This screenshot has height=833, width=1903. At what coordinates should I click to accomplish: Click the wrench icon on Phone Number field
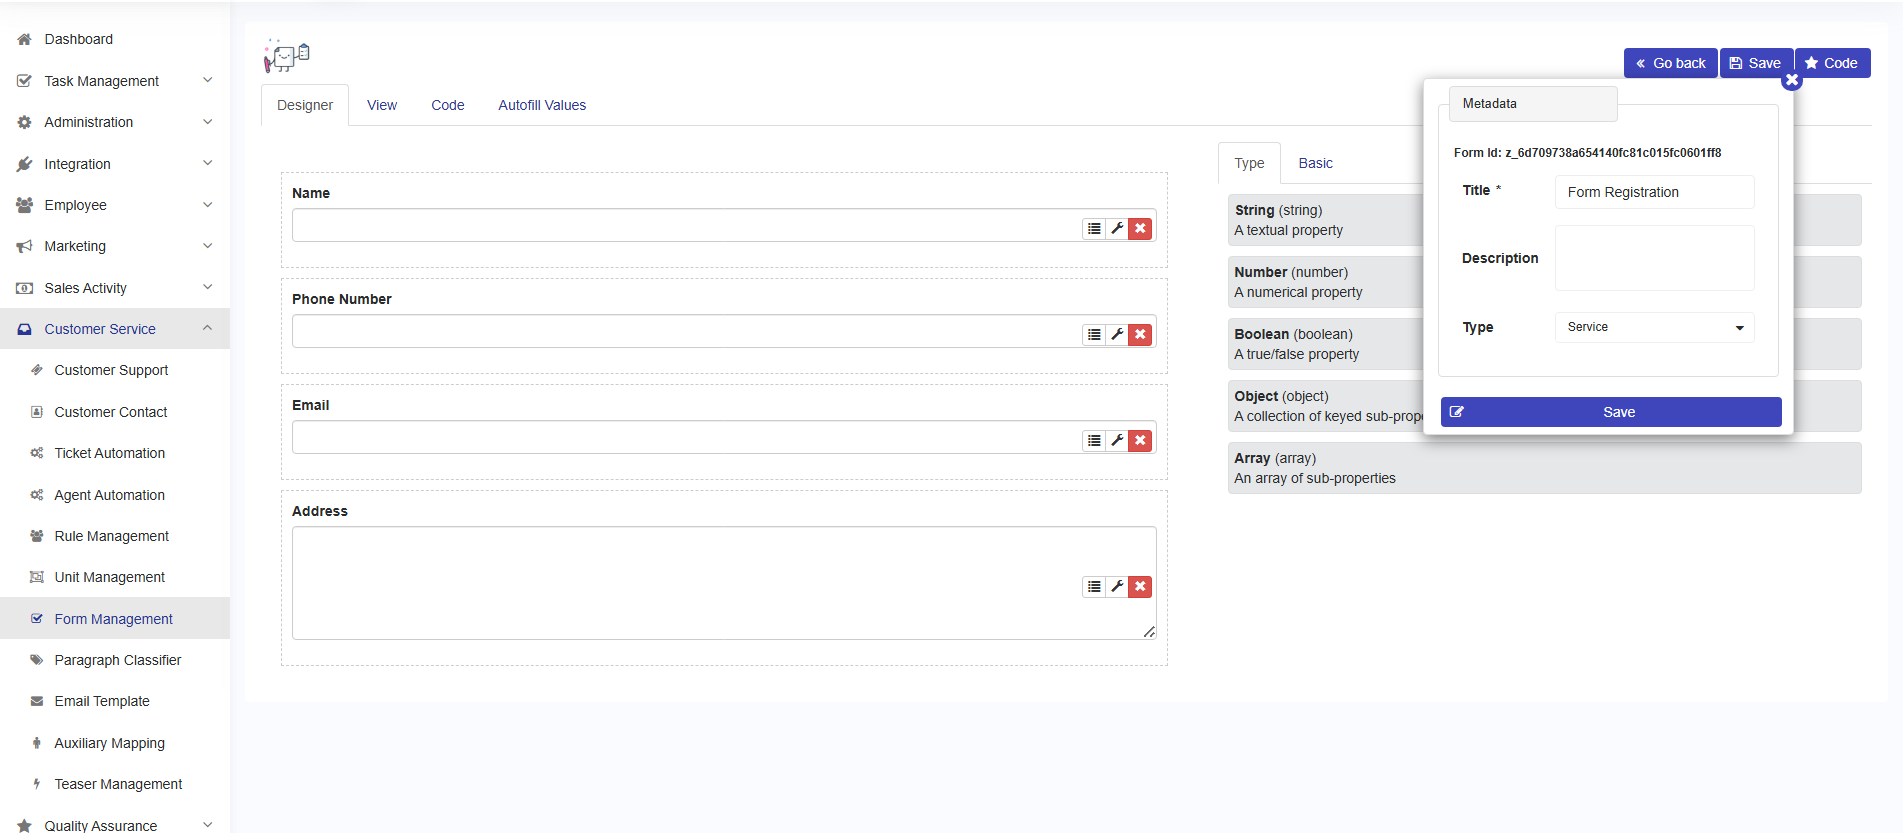(1117, 335)
